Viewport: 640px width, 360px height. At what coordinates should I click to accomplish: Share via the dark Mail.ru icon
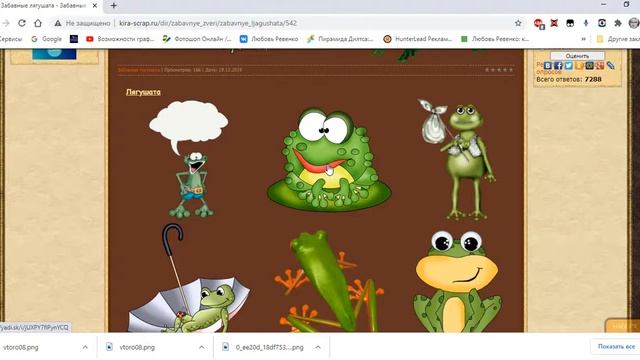(x=589, y=65)
